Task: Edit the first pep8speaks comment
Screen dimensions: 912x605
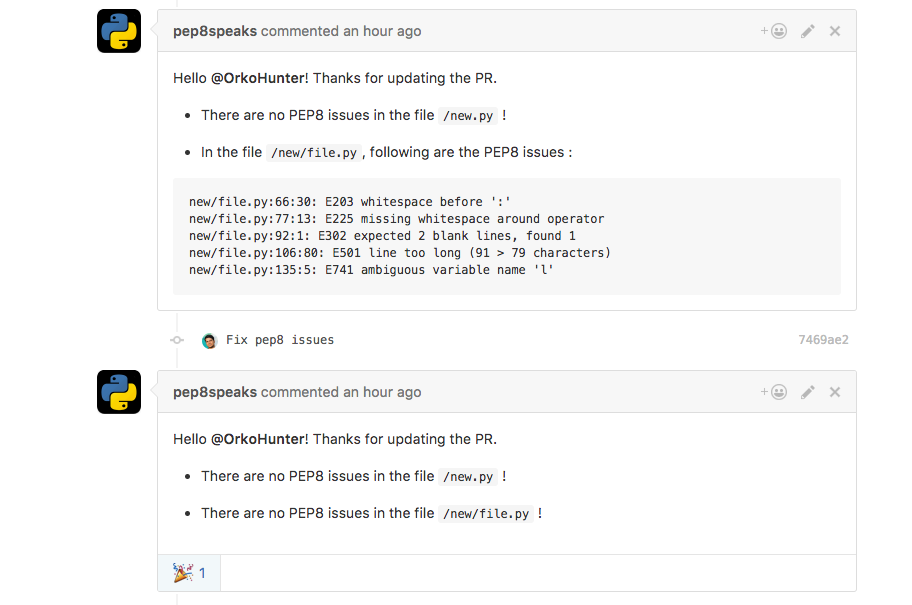Action: [x=807, y=30]
